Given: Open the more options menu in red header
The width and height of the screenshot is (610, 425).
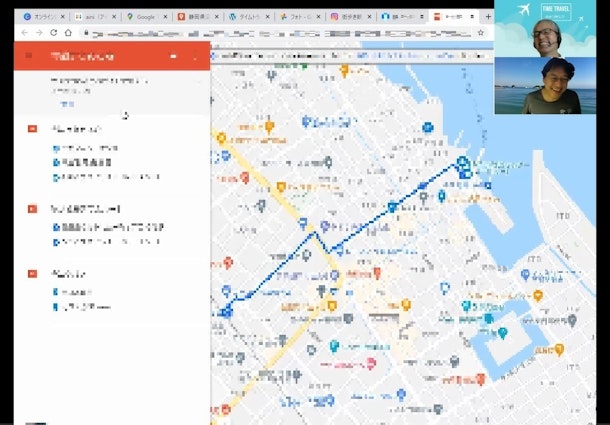Looking at the screenshot, I should (x=195, y=57).
